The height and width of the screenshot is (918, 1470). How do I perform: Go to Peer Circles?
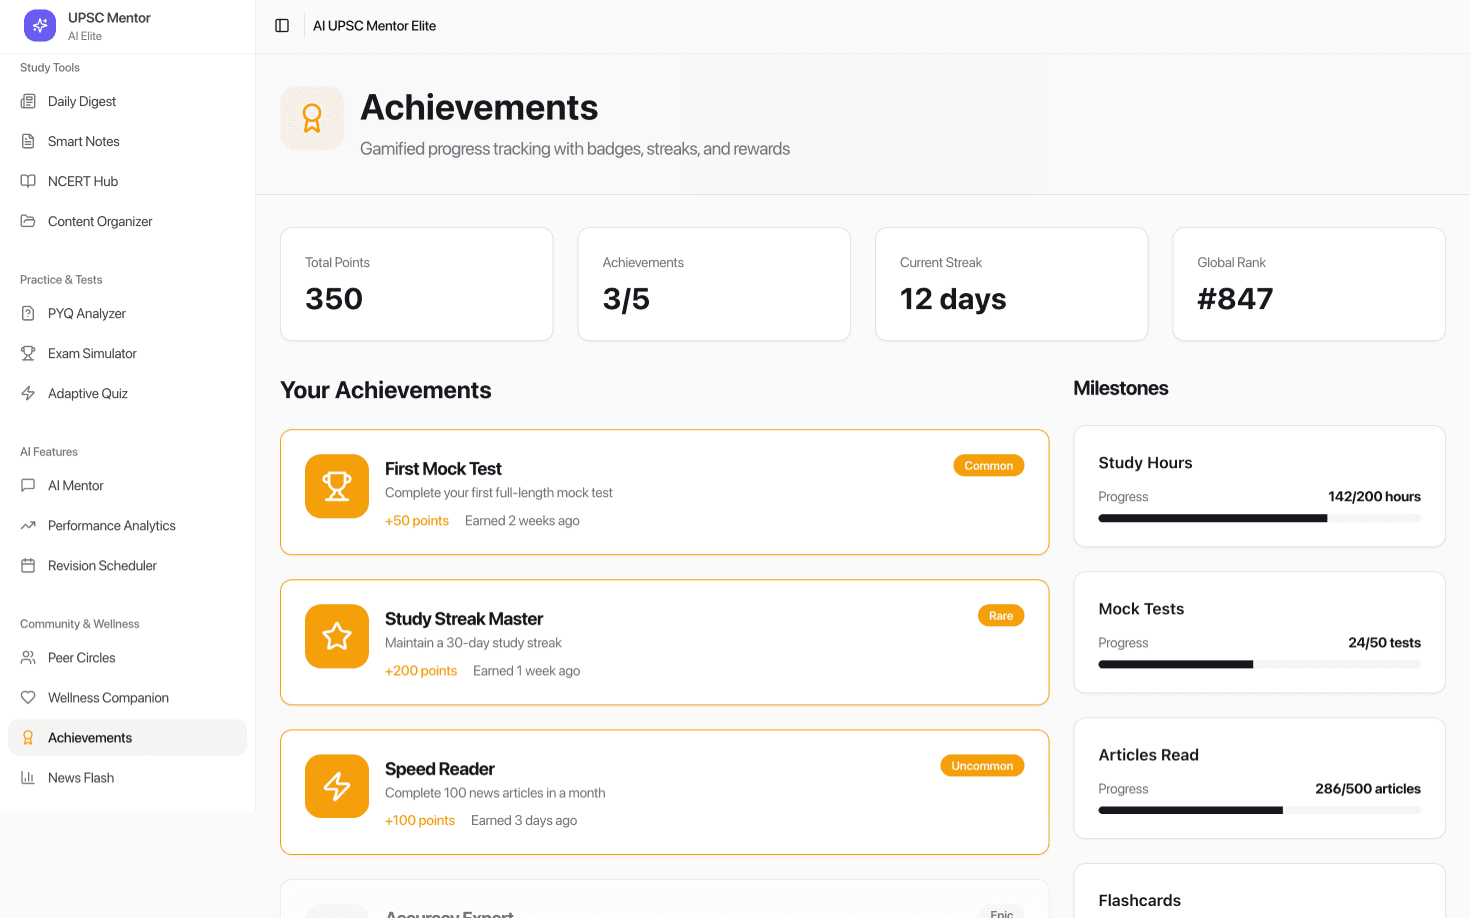pyautogui.click(x=127, y=657)
